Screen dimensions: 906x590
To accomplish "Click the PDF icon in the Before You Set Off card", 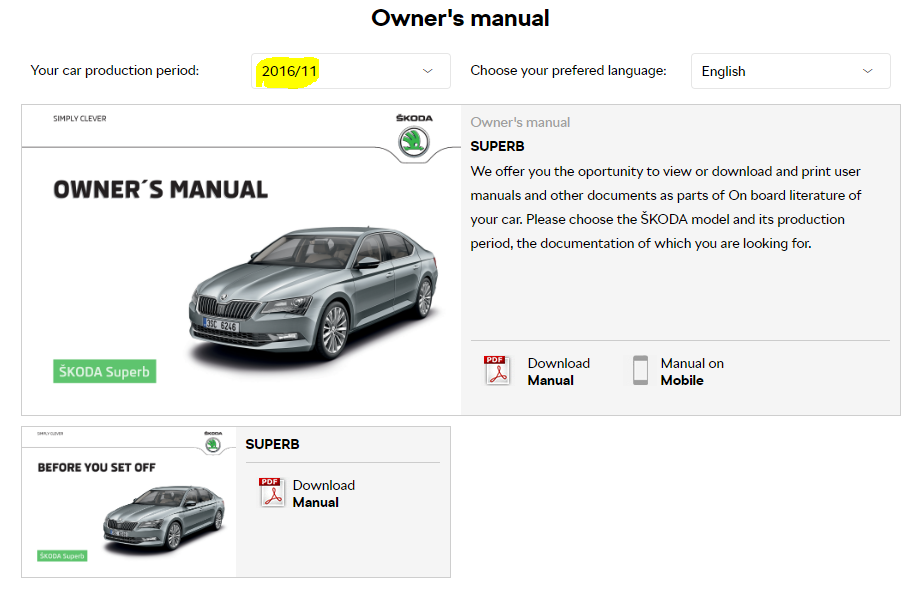I will click(272, 492).
